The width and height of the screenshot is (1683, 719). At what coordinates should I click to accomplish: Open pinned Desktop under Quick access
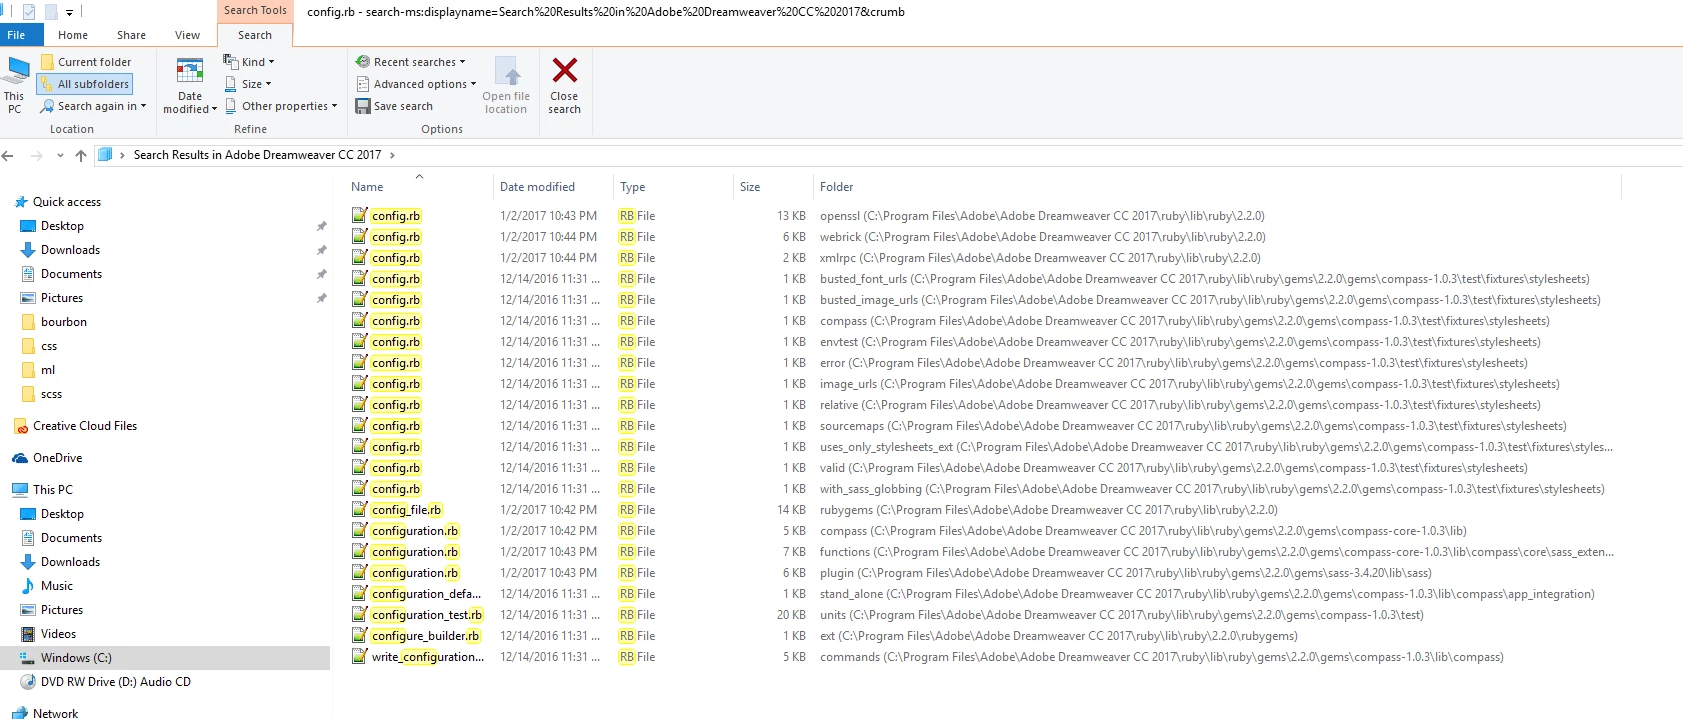(x=62, y=226)
